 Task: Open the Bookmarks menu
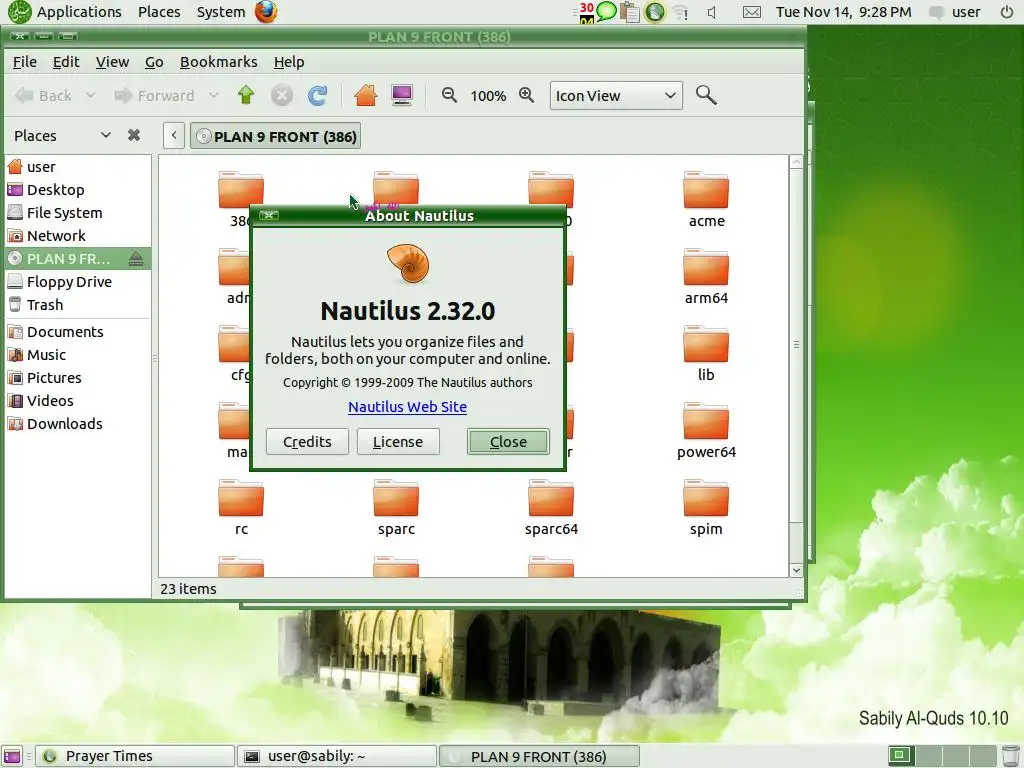coord(219,61)
